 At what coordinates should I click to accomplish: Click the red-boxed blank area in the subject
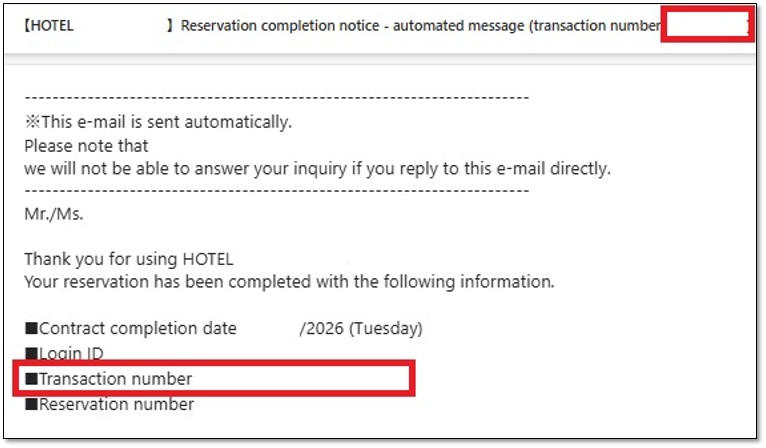(x=706, y=25)
